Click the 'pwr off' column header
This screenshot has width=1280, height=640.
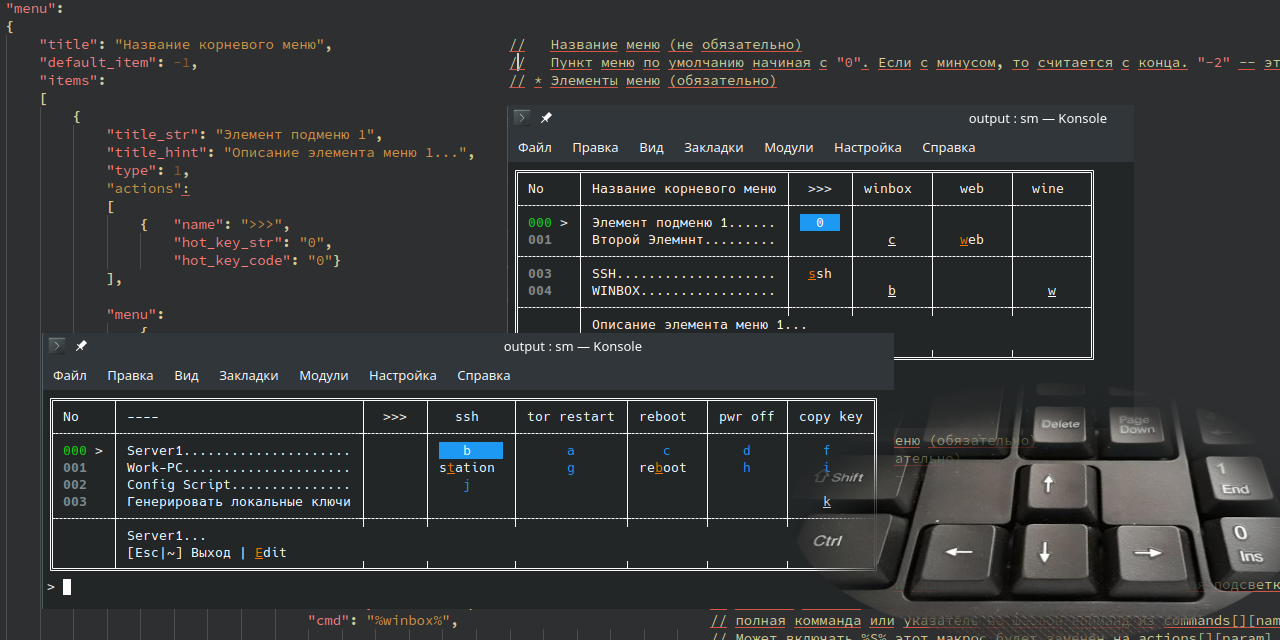click(747, 417)
